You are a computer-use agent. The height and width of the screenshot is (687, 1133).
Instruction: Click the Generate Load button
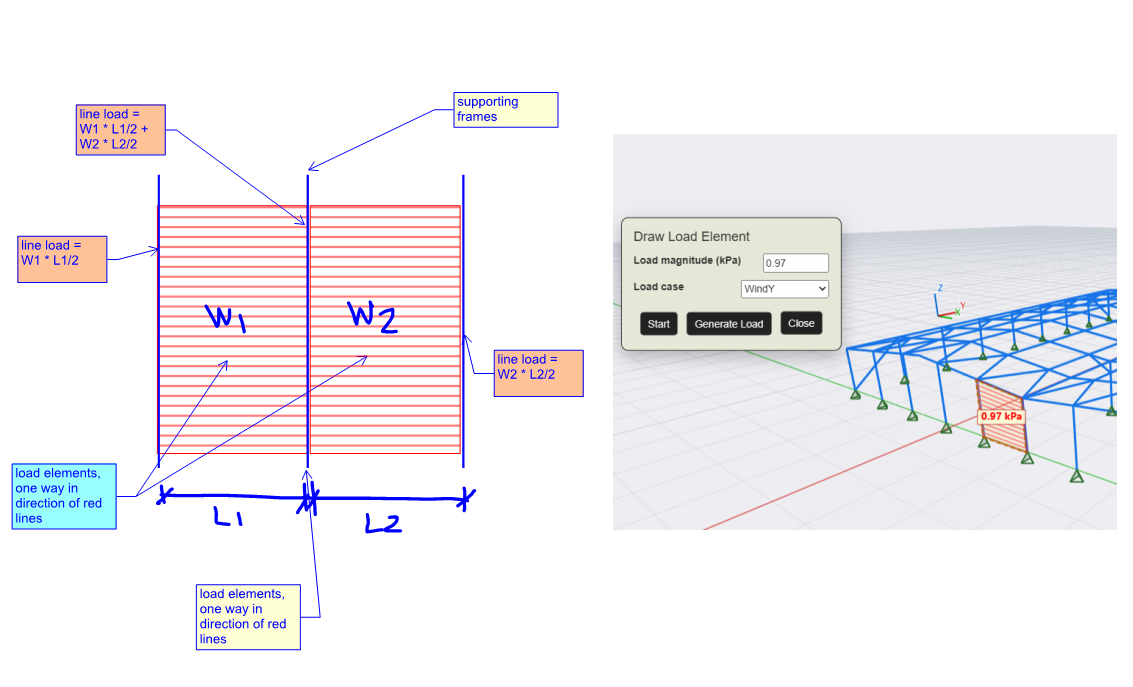[x=728, y=324]
